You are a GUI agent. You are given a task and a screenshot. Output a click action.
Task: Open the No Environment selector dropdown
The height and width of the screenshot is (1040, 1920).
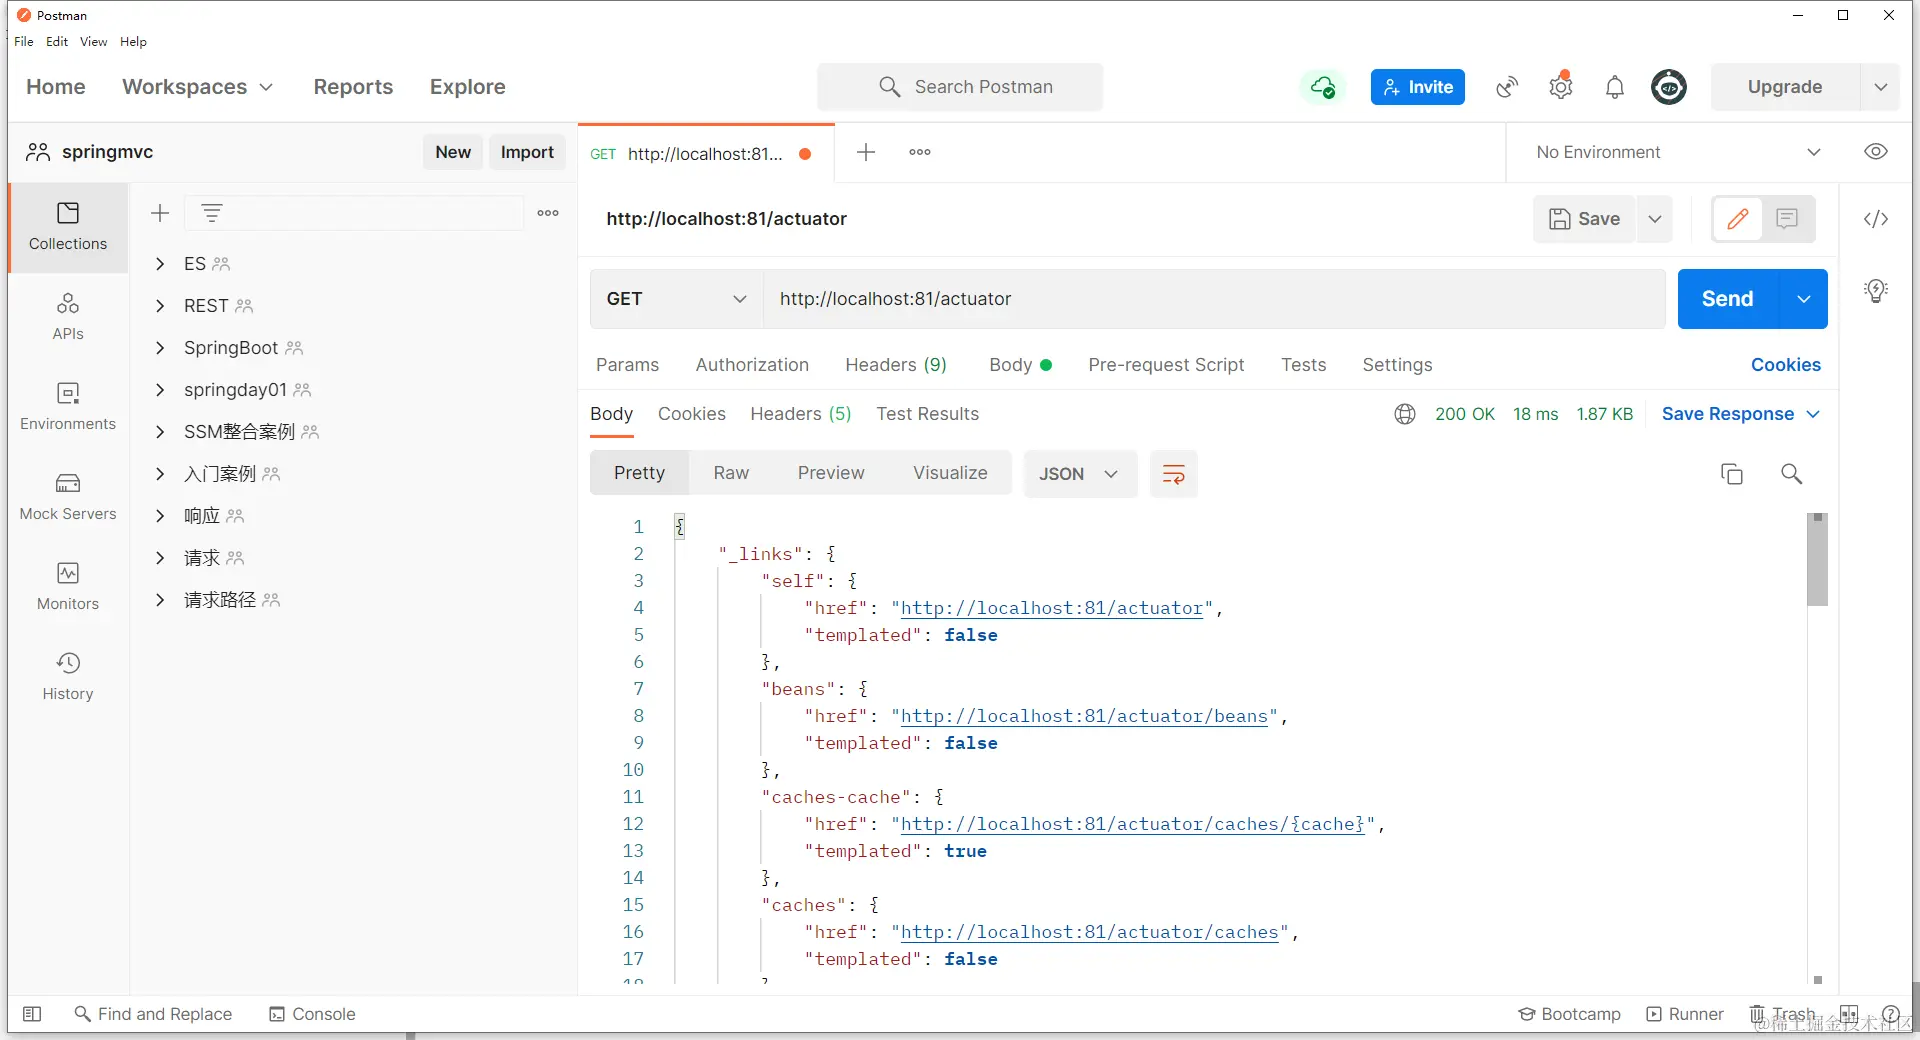point(1679,152)
